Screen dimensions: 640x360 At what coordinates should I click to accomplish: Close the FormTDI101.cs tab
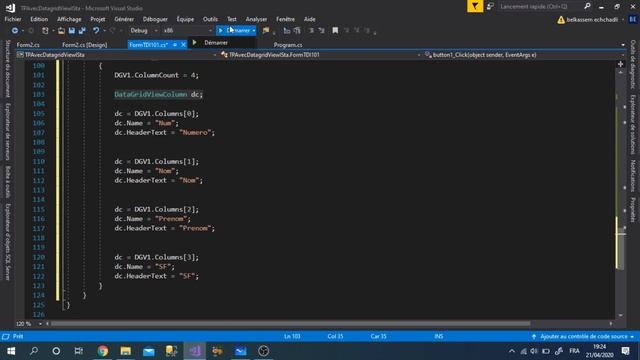pyautogui.click(x=183, y=45)
